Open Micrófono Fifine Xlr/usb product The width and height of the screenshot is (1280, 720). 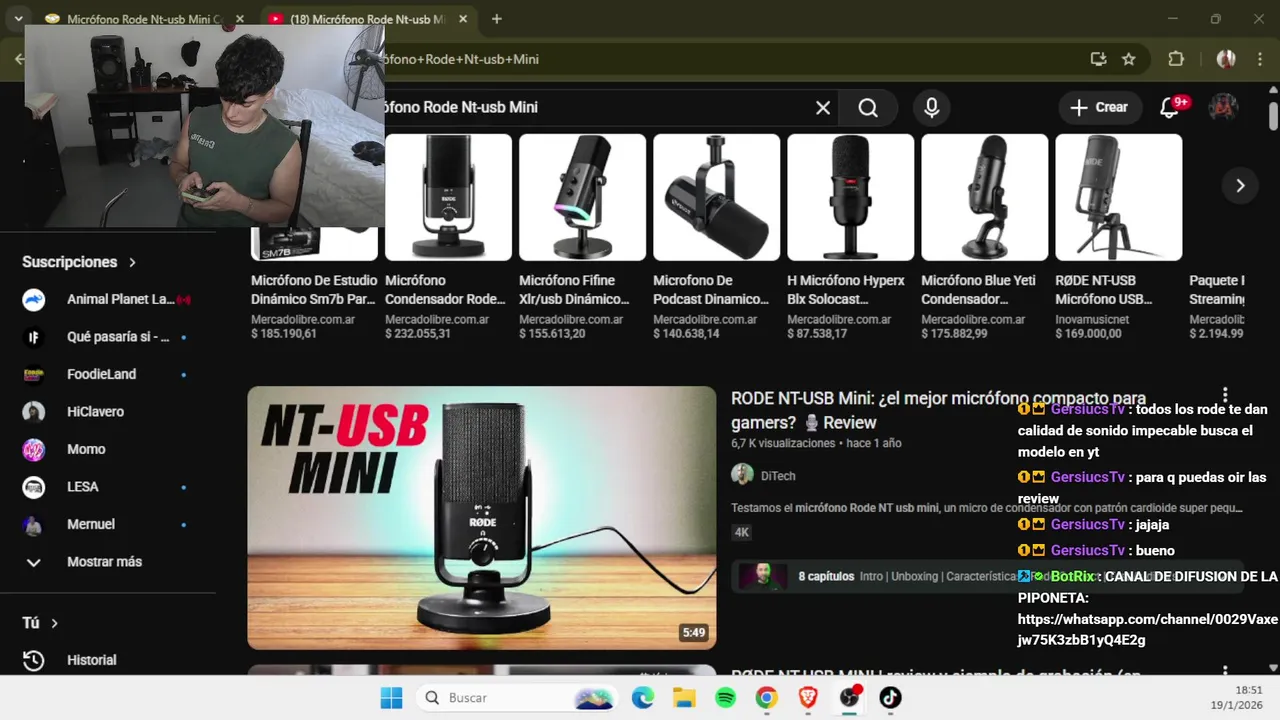[582, 238]
